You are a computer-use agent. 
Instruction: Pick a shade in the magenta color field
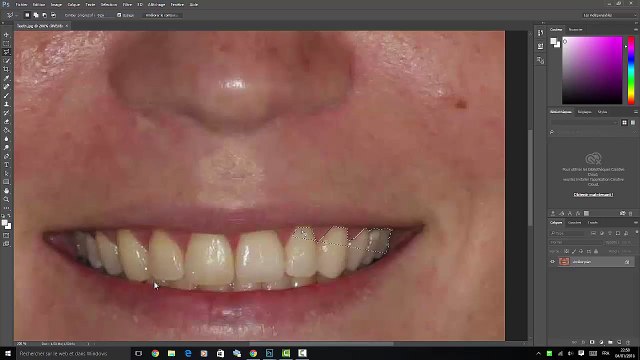(x=592, y=70)
